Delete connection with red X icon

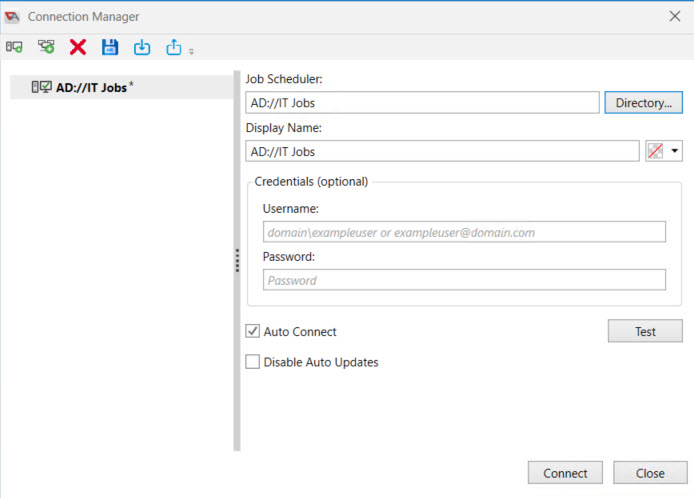click(78, 47)
